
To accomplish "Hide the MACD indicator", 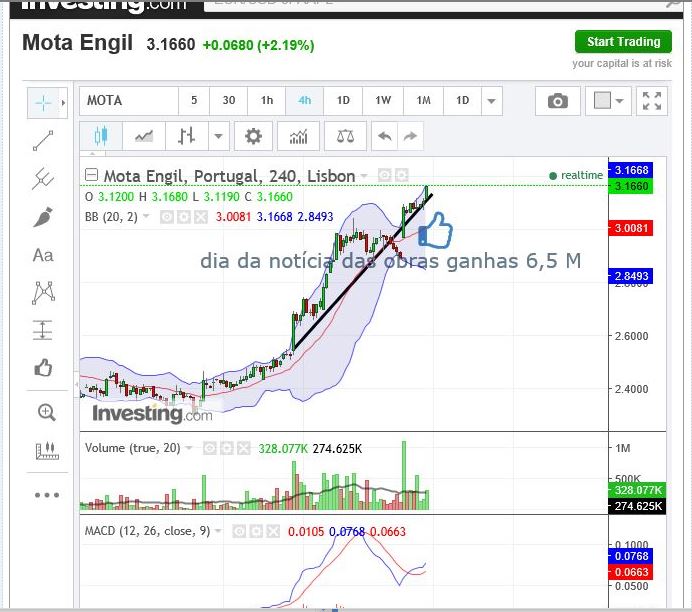I will [x=239, y=531].
